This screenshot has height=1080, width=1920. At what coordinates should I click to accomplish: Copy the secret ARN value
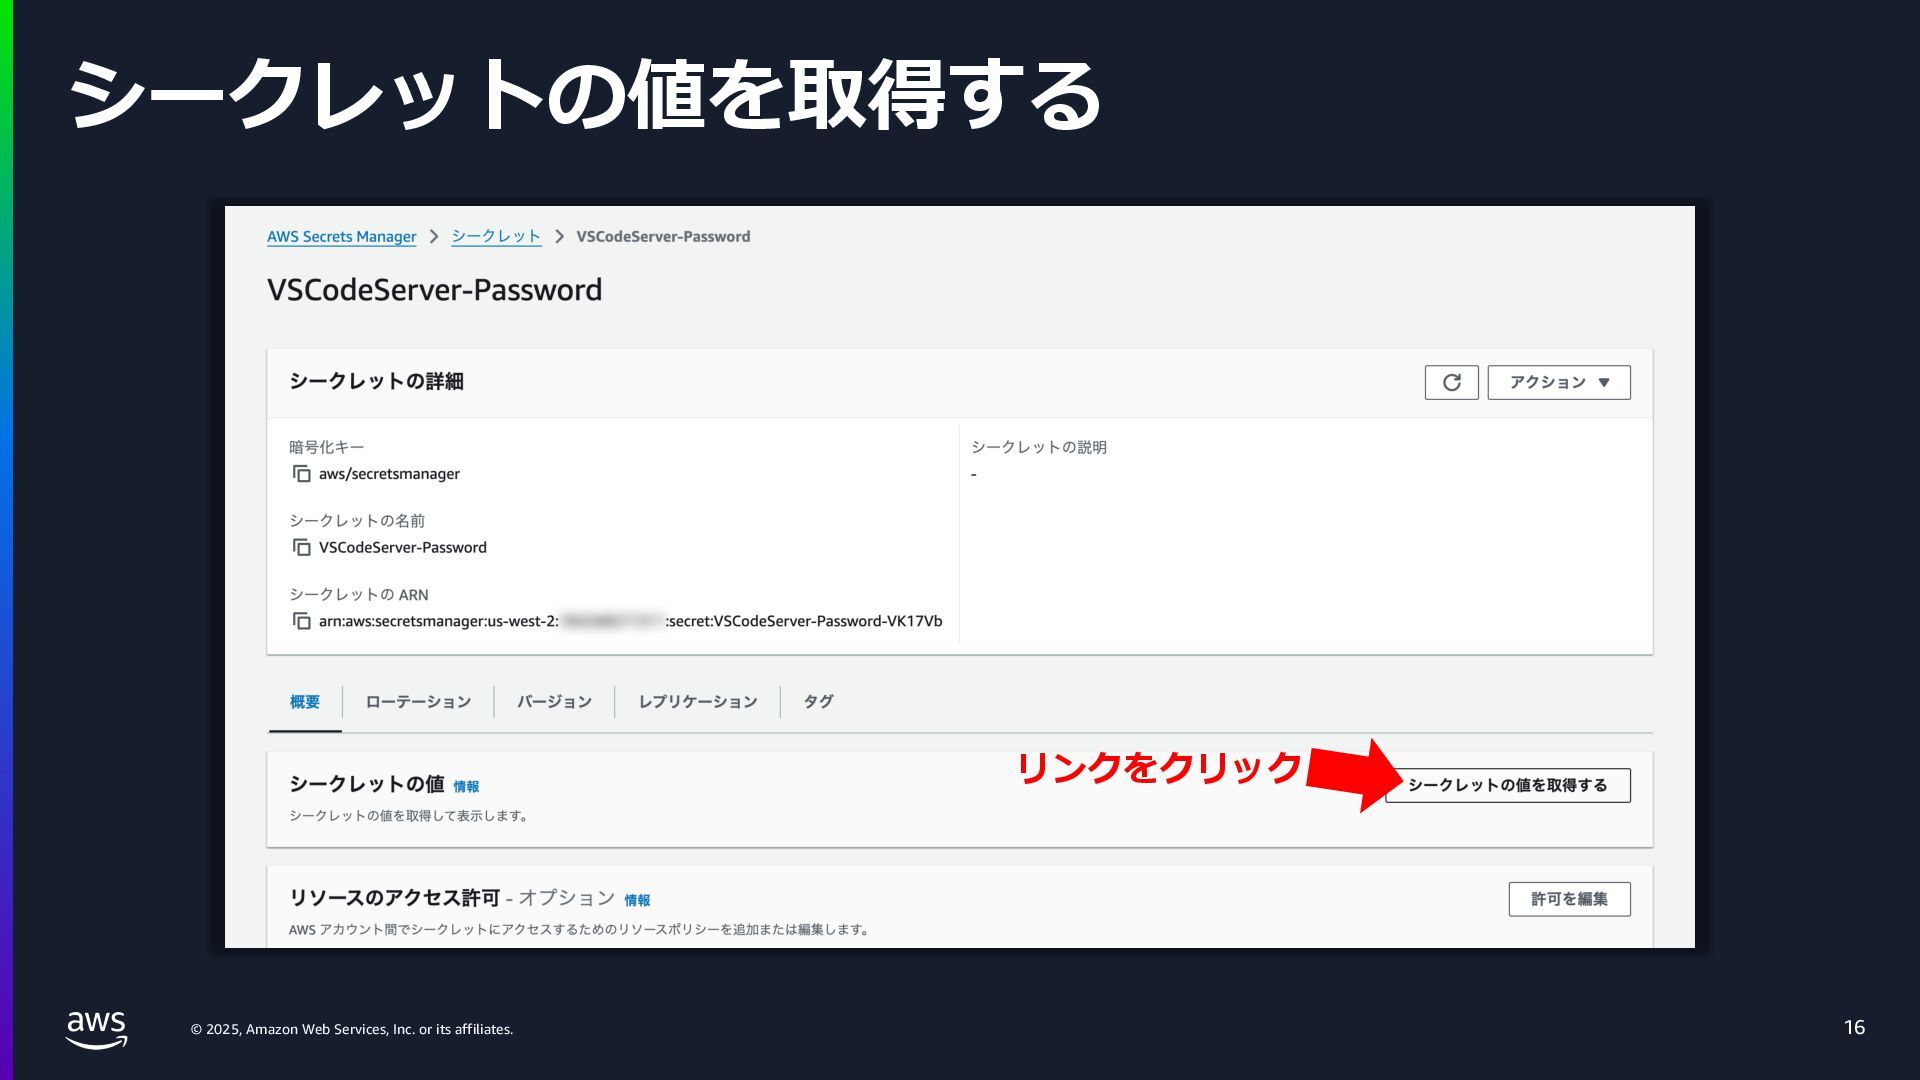[301, 621]
